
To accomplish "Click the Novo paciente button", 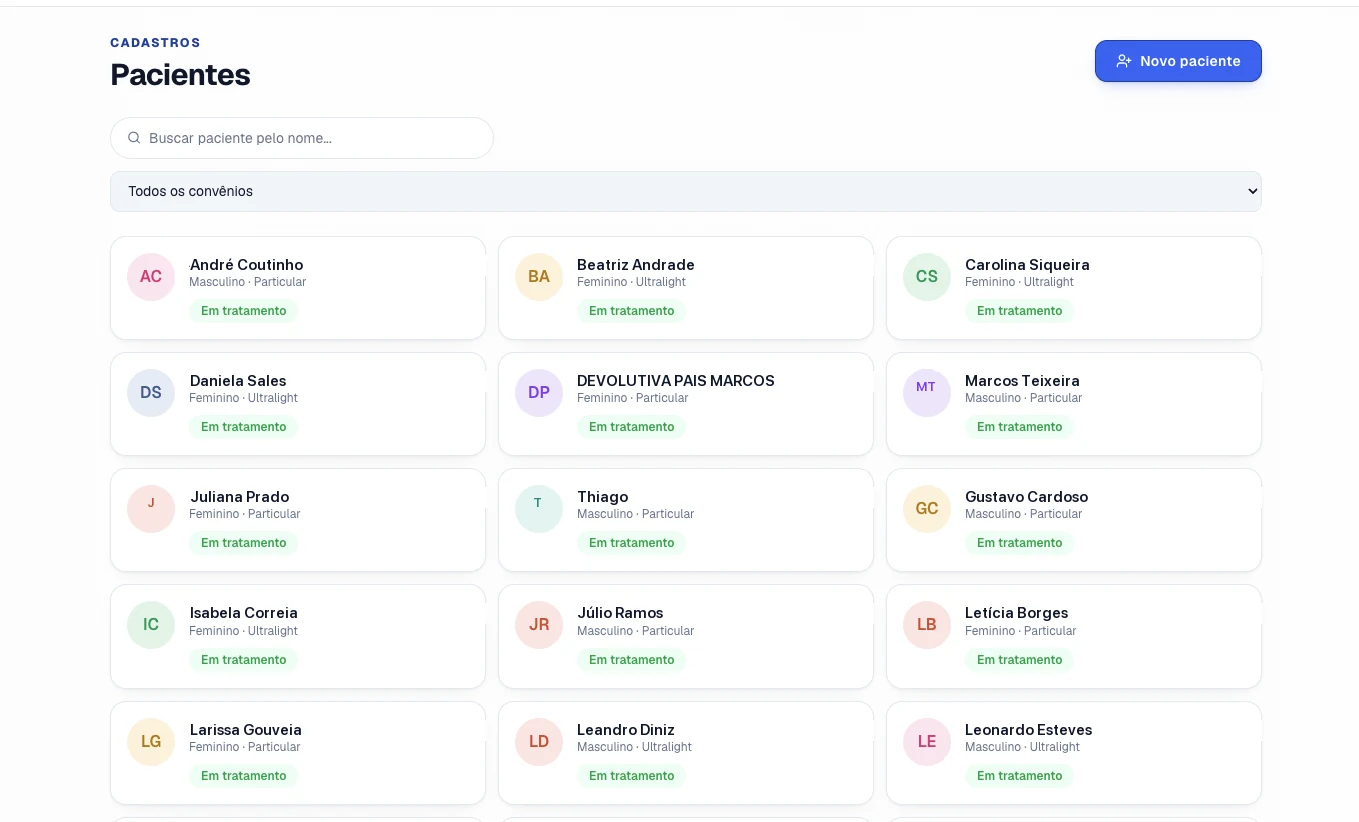I will coord(1178,61).
